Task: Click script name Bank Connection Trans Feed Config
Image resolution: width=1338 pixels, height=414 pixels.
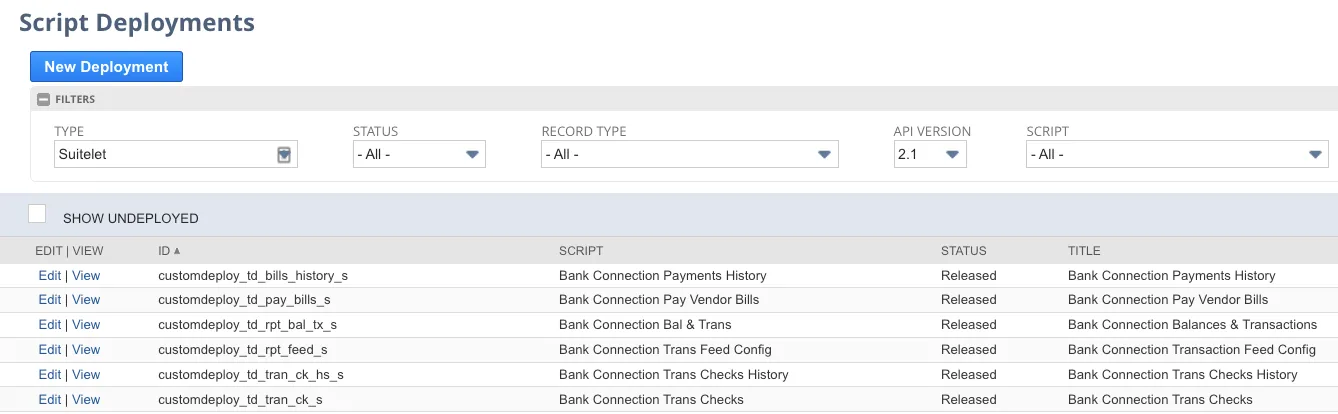Action: (x=665, y=349)
